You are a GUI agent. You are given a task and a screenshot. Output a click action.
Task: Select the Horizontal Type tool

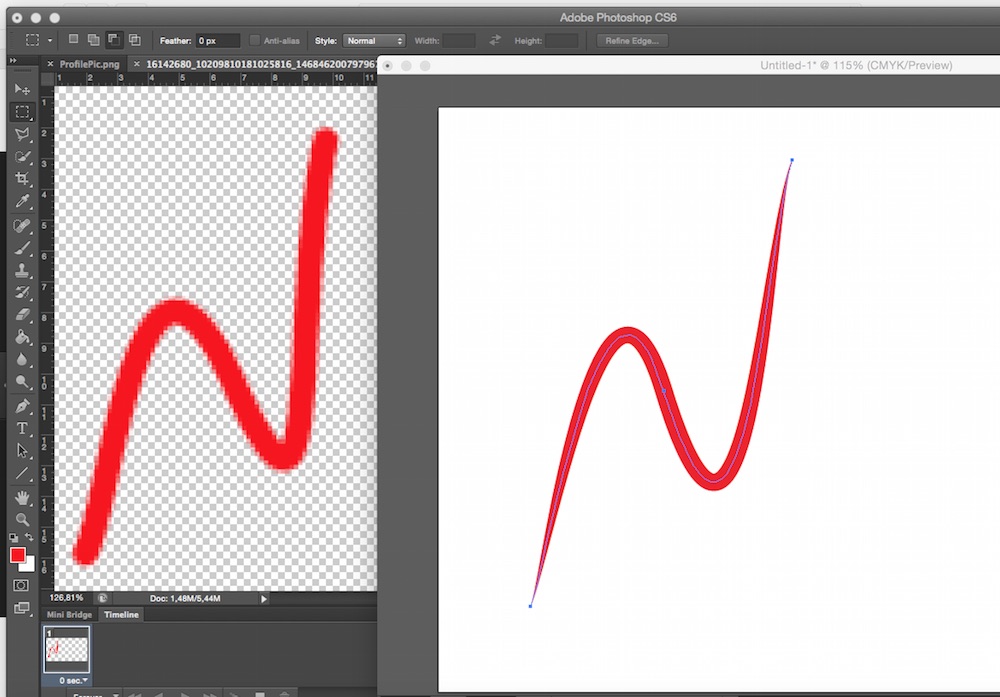[x=22, y=429]
